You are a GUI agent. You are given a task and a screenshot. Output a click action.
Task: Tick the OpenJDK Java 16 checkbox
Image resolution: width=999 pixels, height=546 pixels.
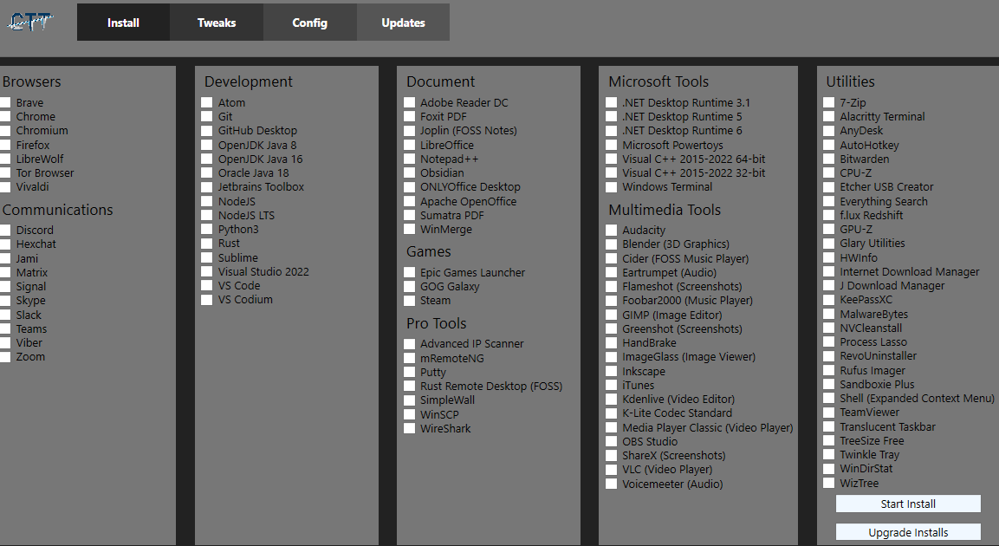(x=207, y=159)
